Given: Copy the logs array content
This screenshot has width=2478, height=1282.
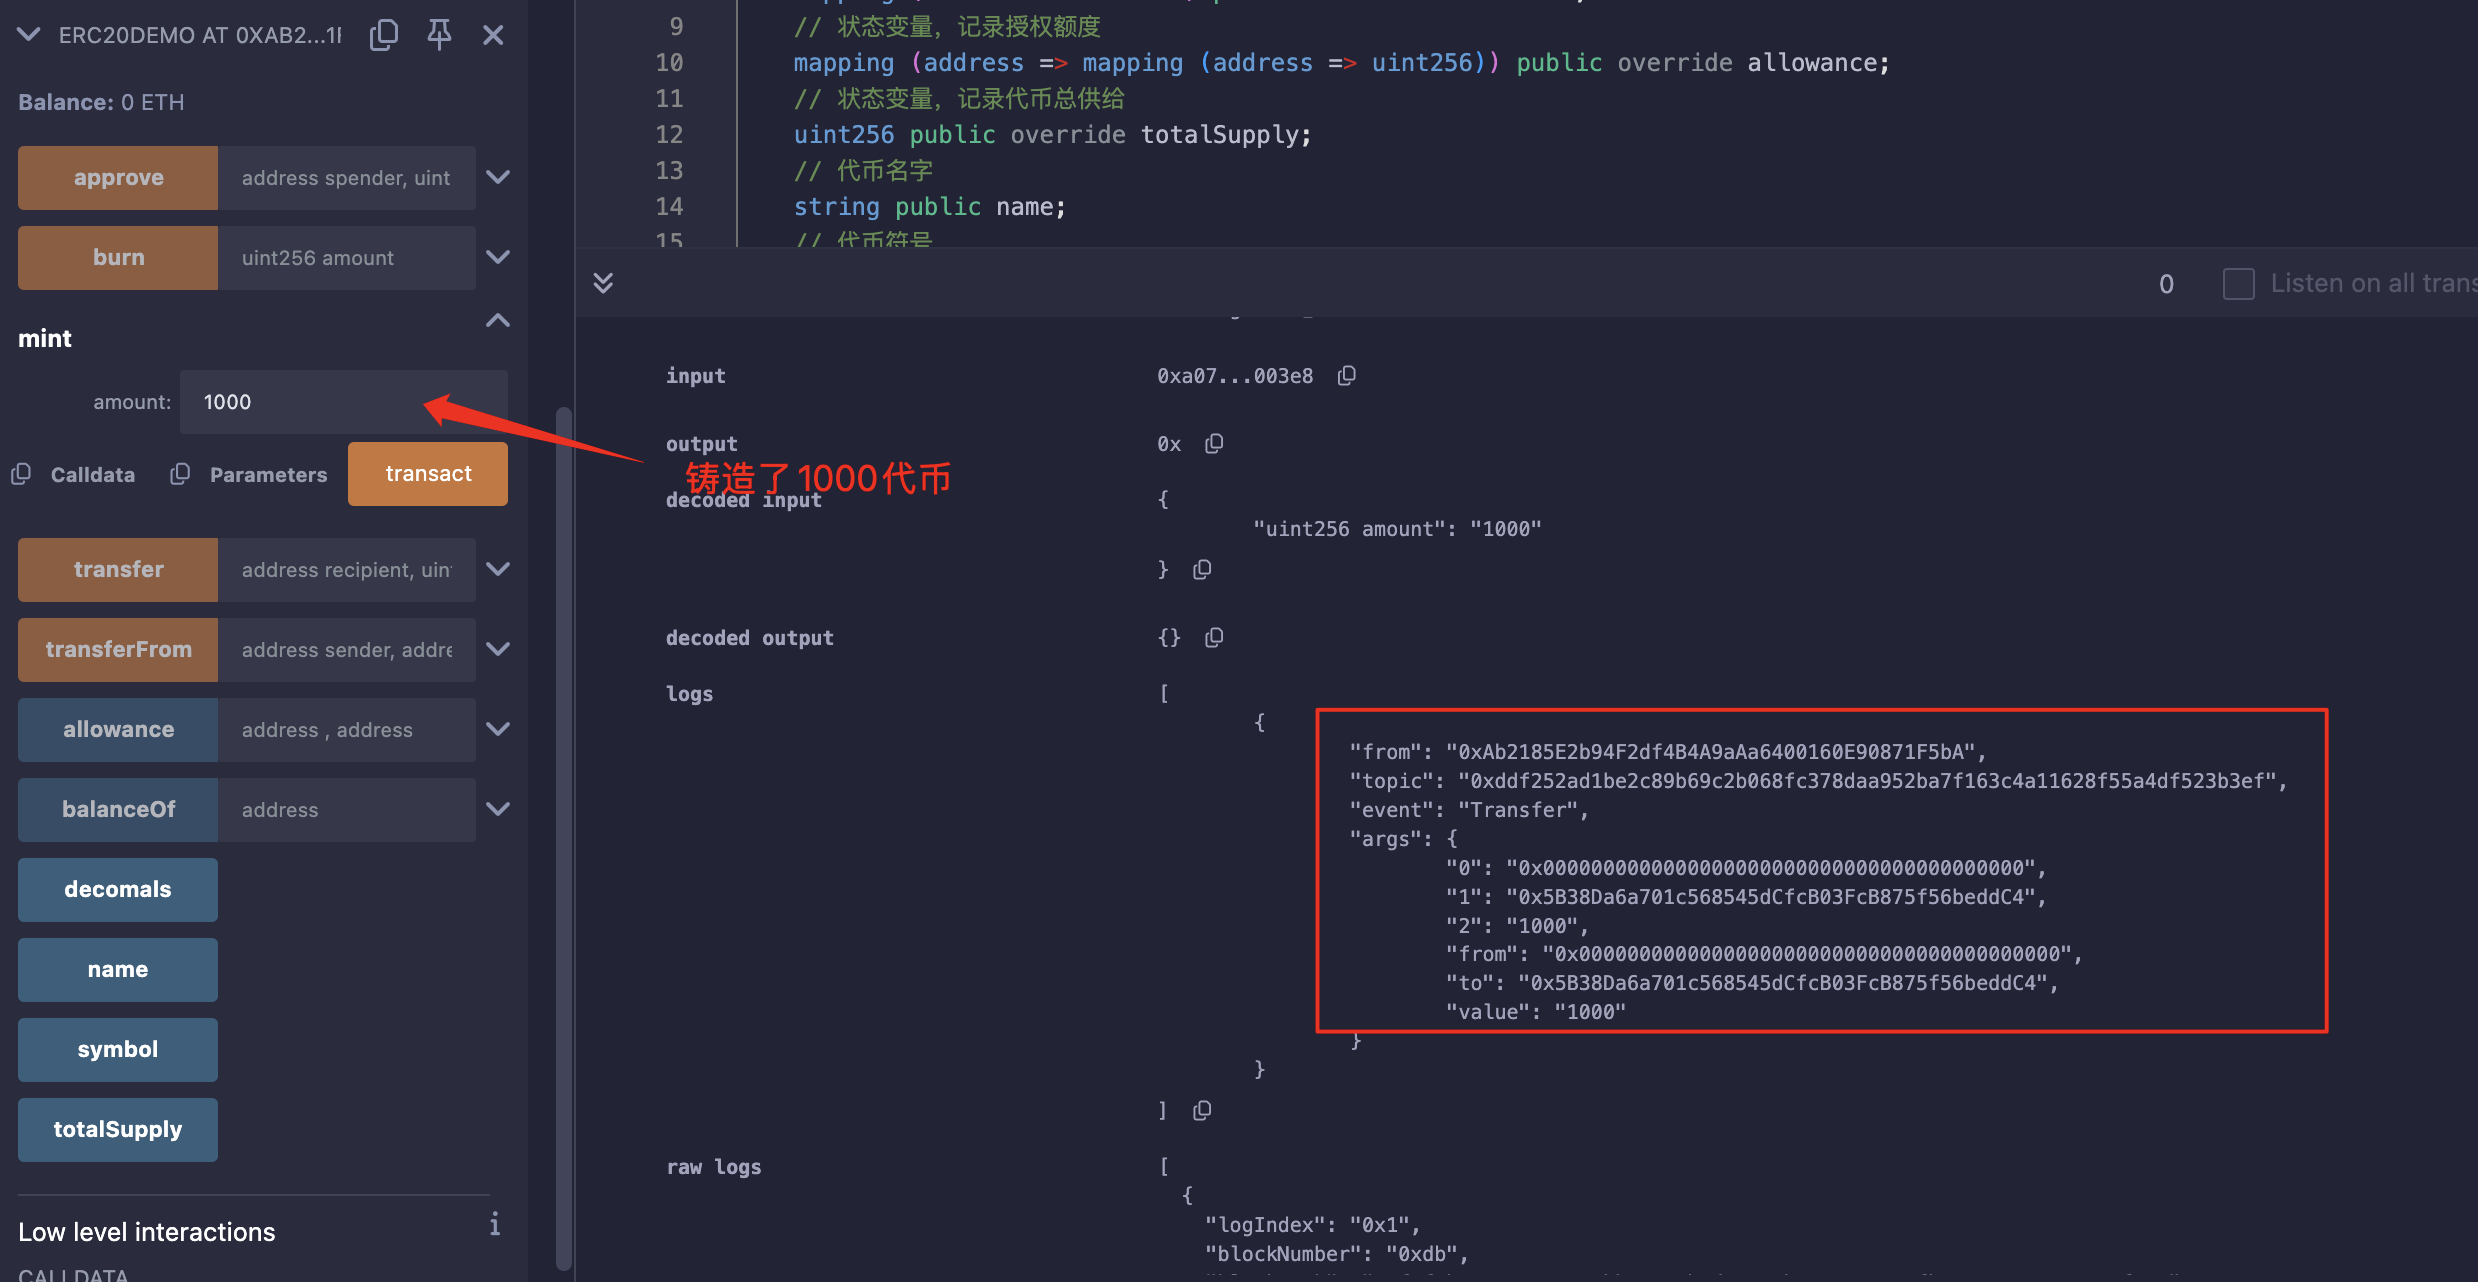Looking at the screenshot, I should pos(1202,1111).
